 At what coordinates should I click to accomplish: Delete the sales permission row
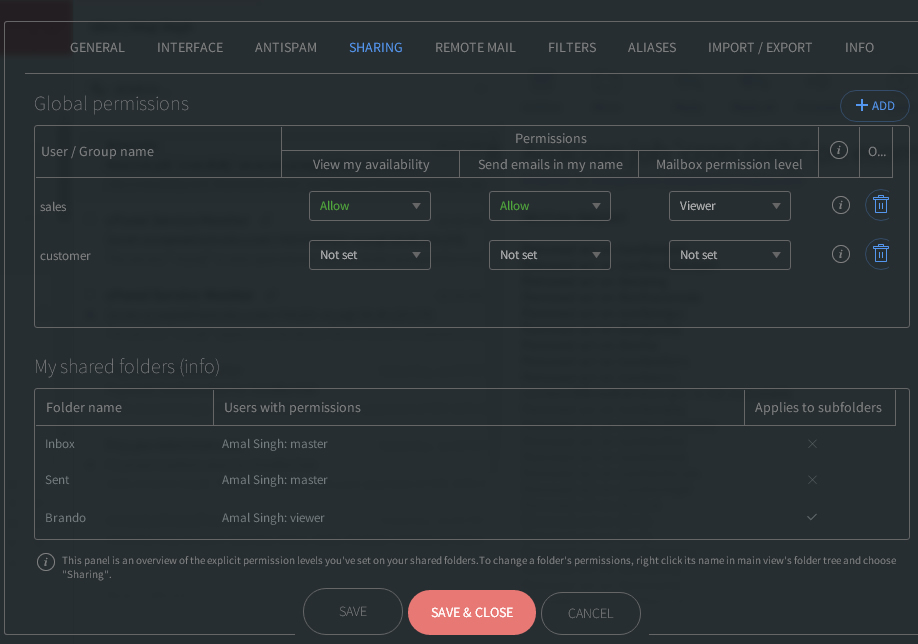(880, 205)
